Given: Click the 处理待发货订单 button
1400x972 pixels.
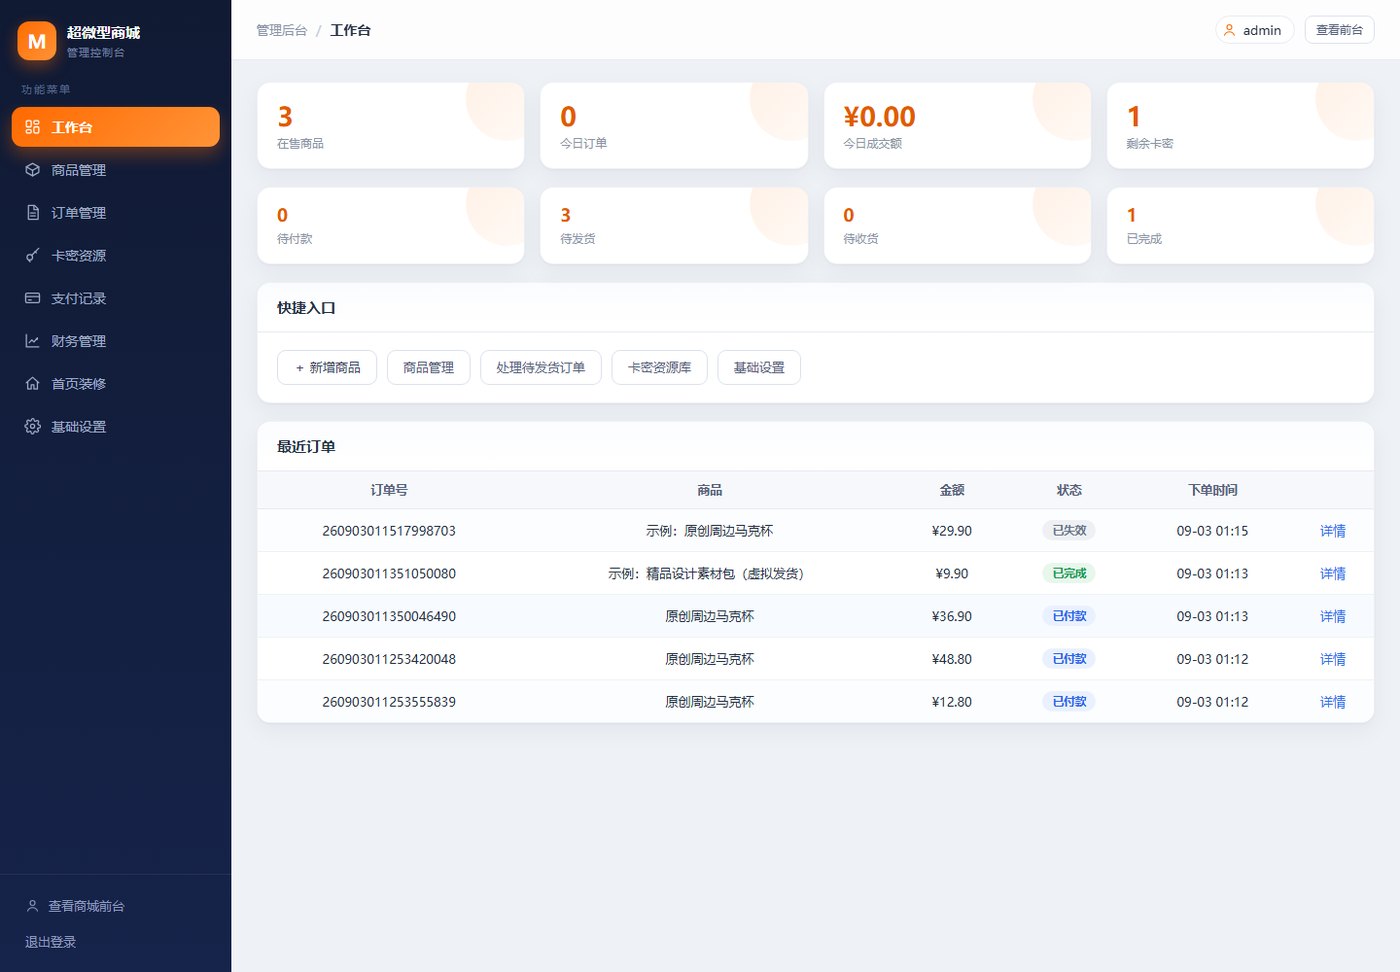Looking at the screenshot, I should (541, 368).
